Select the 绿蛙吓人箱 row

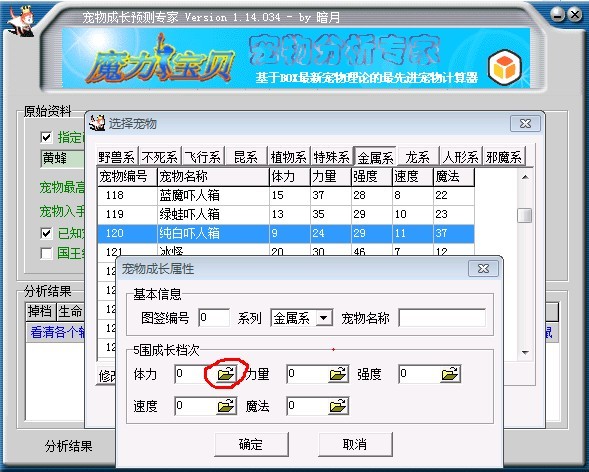point(285,214)
